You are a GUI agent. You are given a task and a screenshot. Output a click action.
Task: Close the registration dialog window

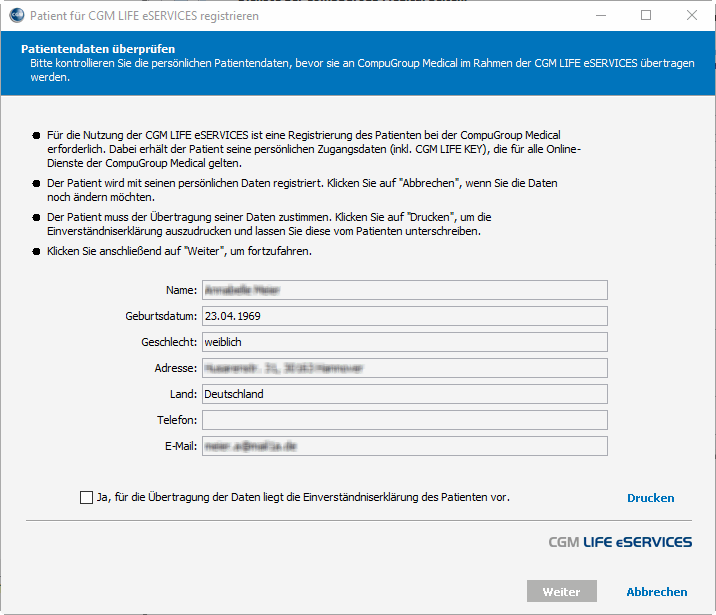tap(692, 16)
